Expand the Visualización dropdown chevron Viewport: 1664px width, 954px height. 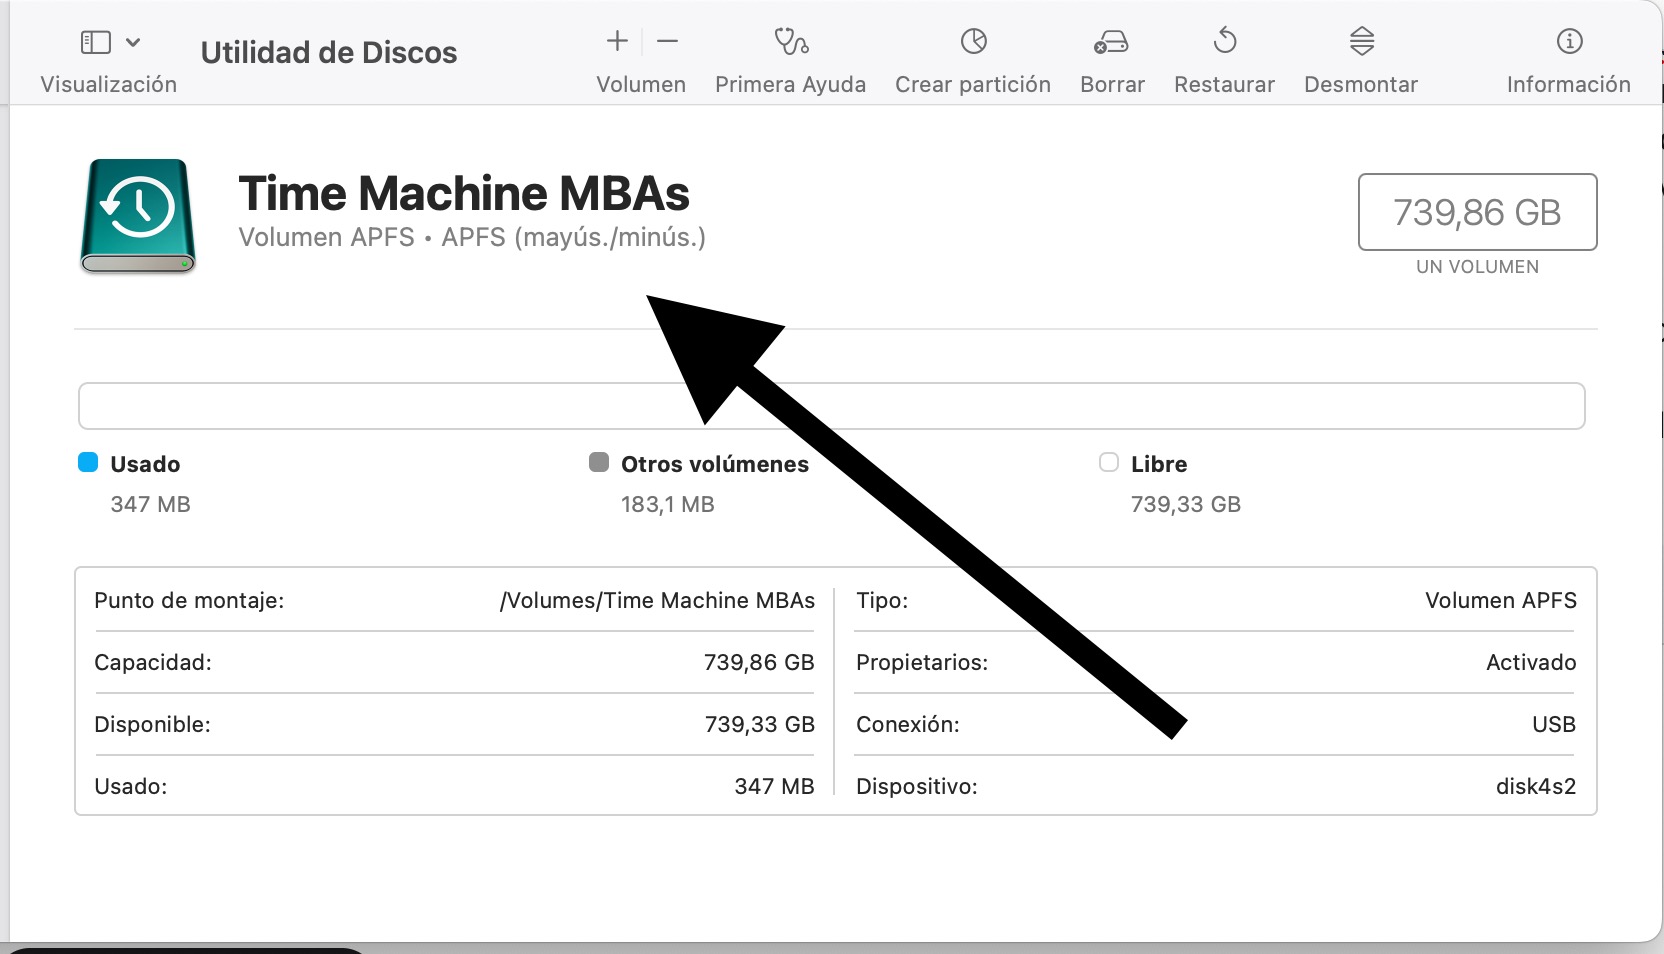point(133,42)
